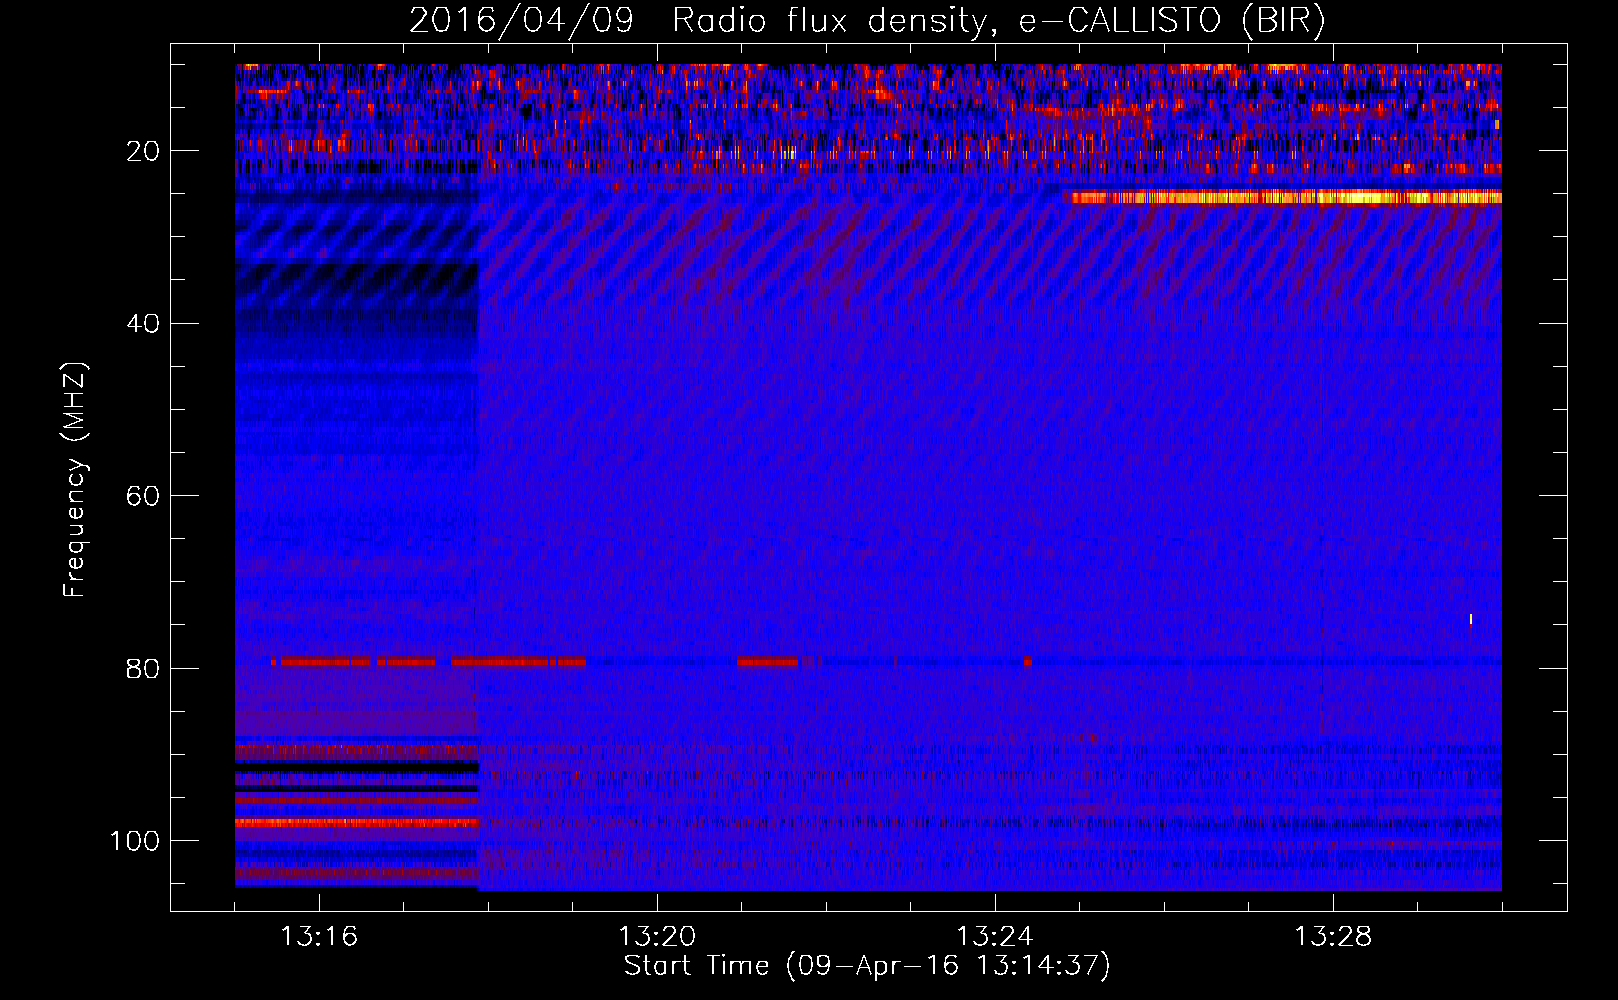
Task: Click the 'Start Time (09-Apr-16 13:14:37)' label
Action: 867,966
